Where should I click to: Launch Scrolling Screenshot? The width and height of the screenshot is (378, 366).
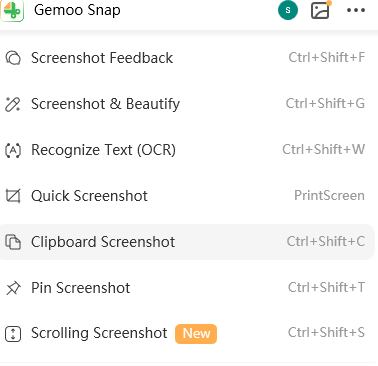[x=187, y=333]
